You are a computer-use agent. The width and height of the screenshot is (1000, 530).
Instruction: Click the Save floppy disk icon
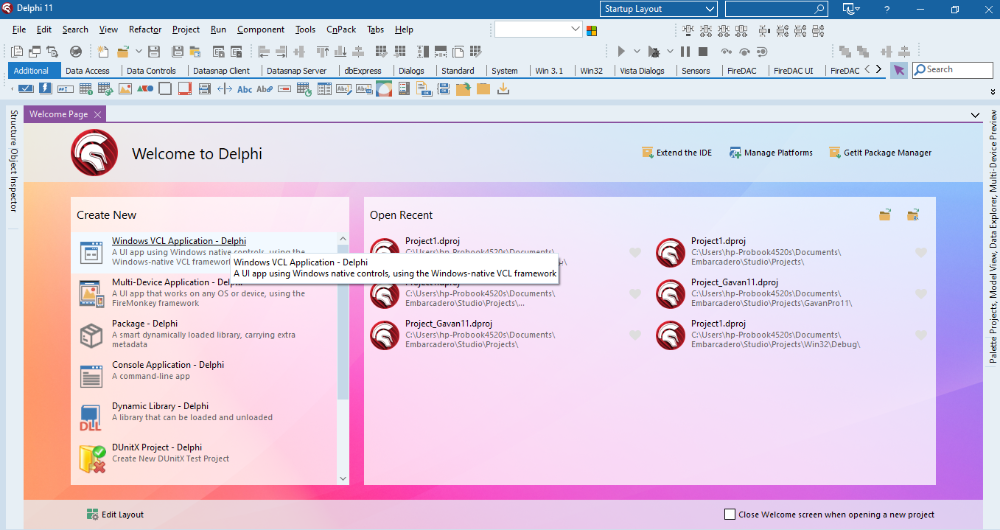coord(154,52)
